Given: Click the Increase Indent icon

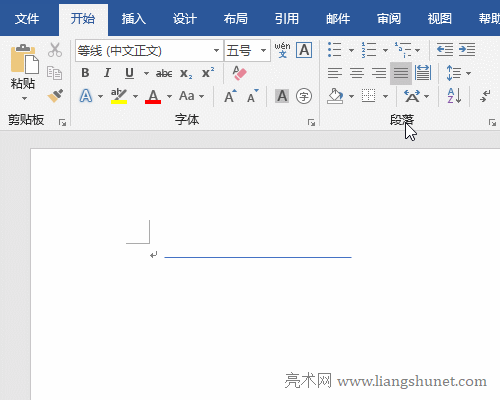Looking at the screenshot, I should 467,50.
